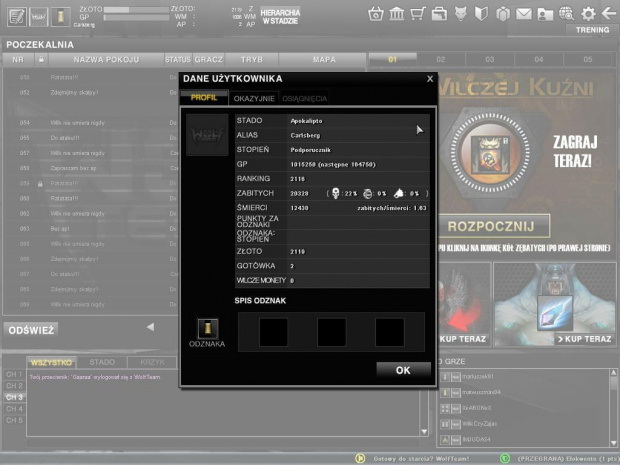Go to room list page 02

tap(441, 59)
